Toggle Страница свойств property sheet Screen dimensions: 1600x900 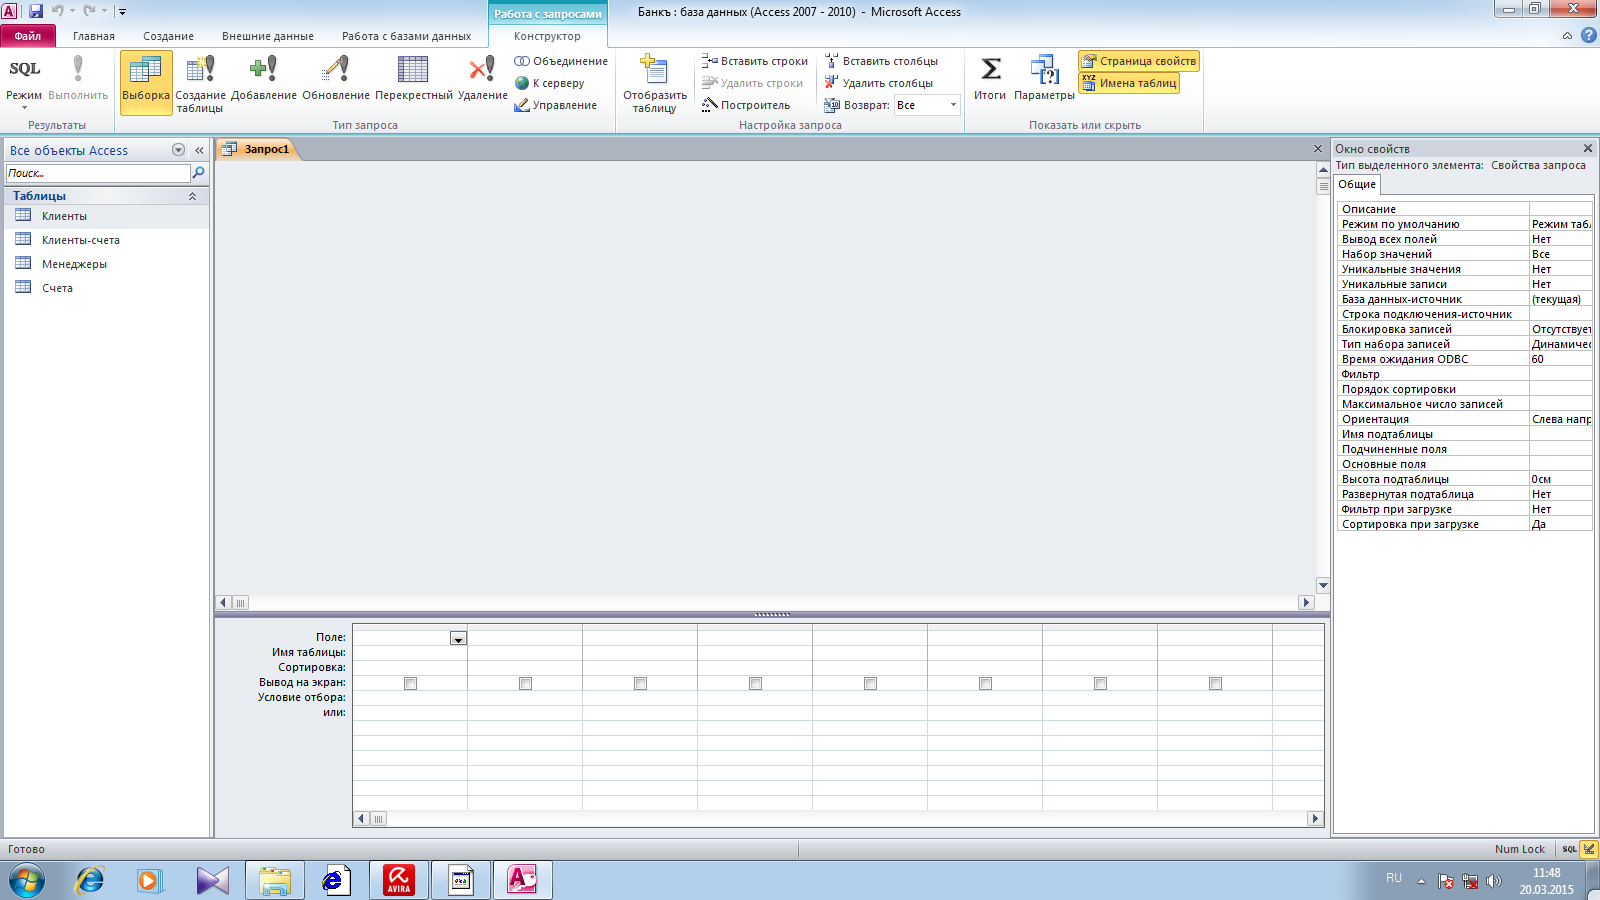pyautogui.click(x=1139, y=61)
